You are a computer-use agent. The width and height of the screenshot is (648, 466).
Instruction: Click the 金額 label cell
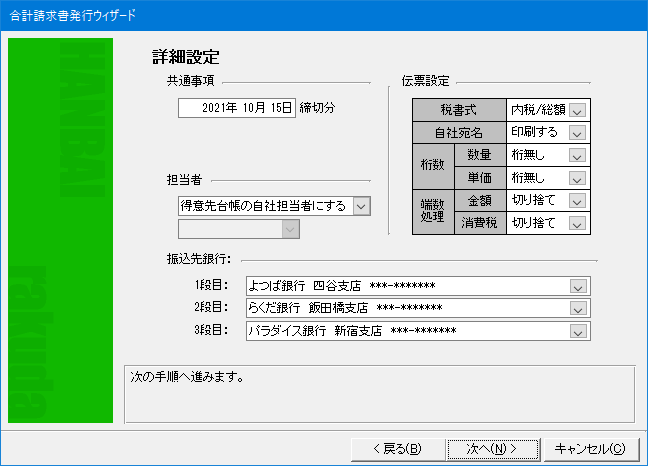tap(480, 201)
